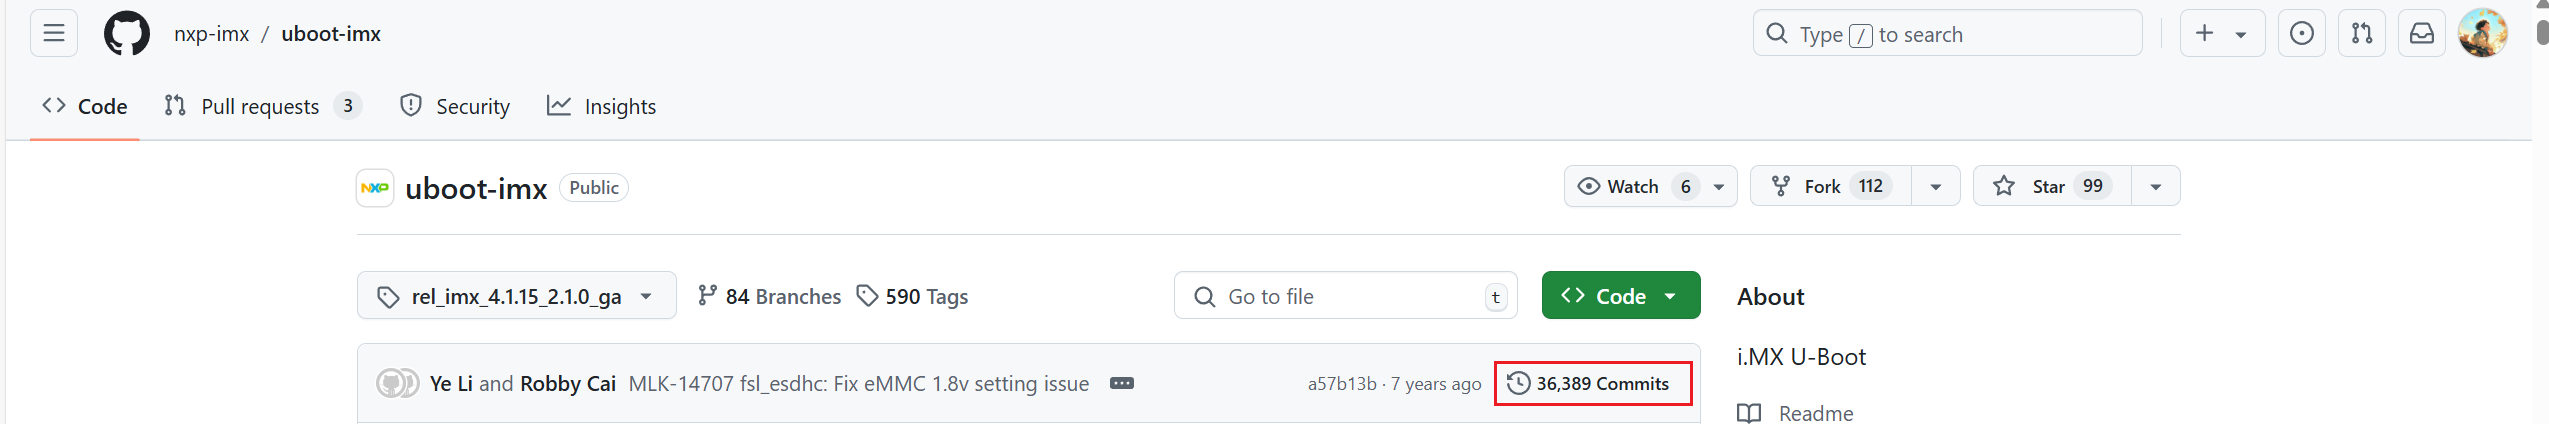
Task: Expand commit message ellipsis button
Action: tap(1121, 384)
